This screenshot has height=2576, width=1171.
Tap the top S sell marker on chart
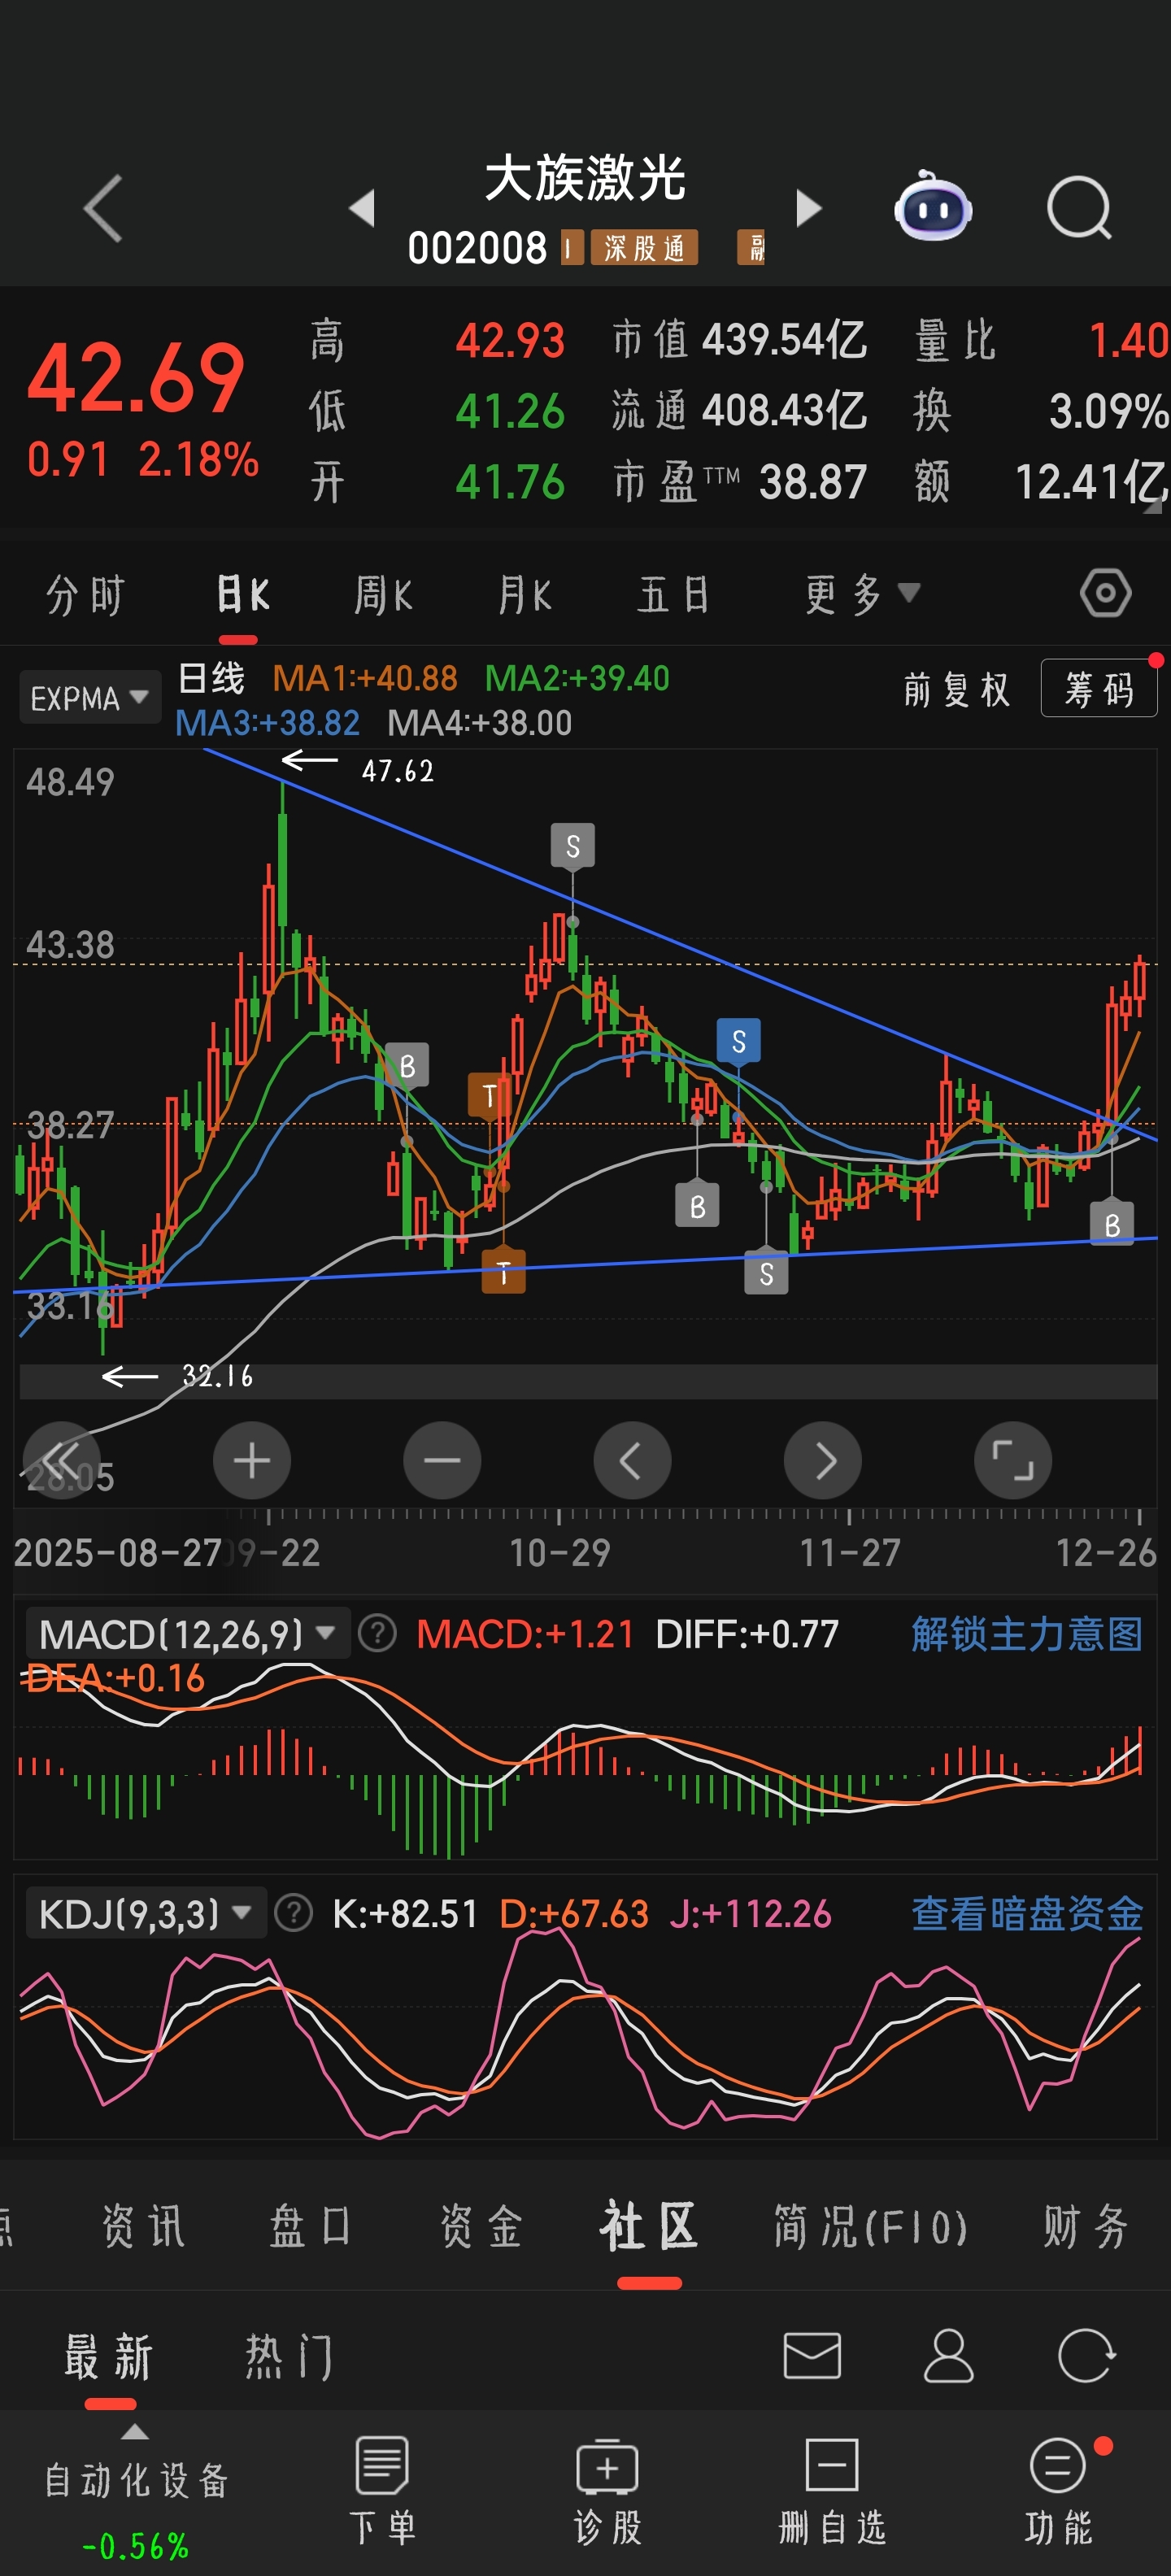click(x=573, y=846)
